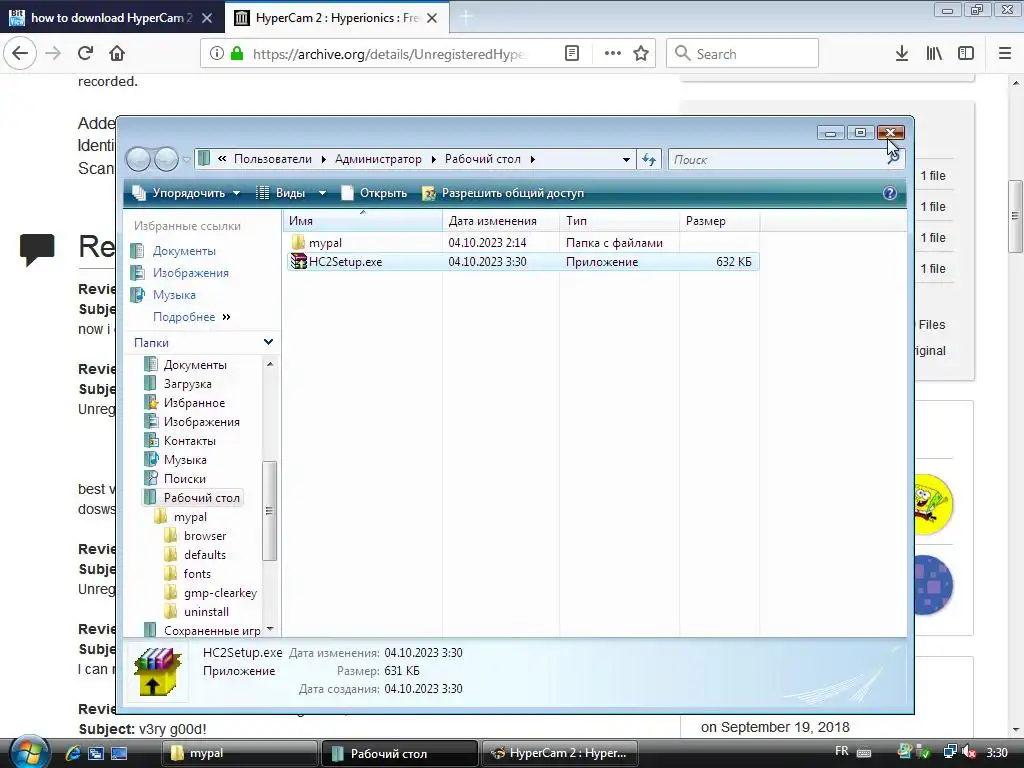
Task: Click the Поиск search box in Explorer
Action: [786, 159]
